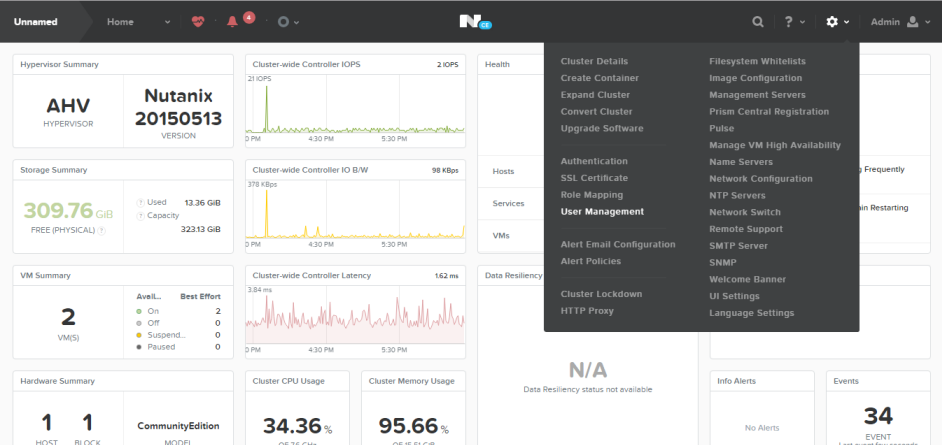The height and width of the screenshot is (445, 942).
Task: Open the cluster health heart icon
Action: pos(198,22)
